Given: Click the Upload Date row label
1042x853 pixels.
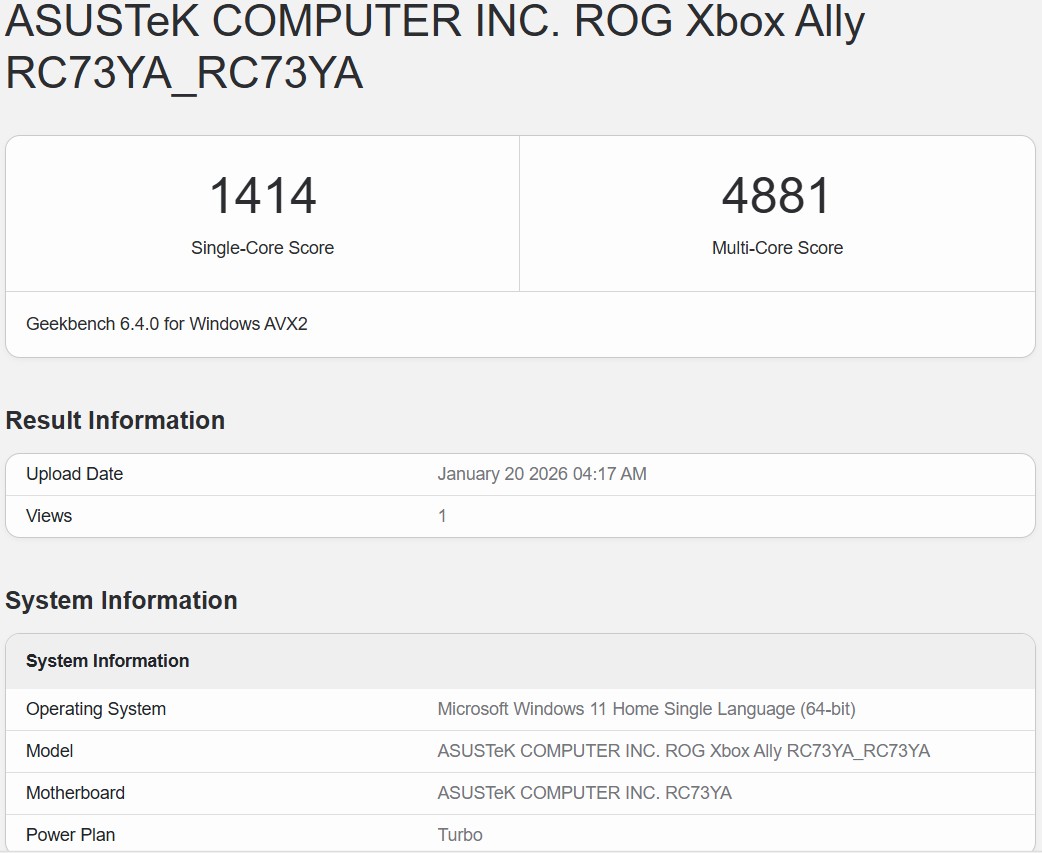Looking at the screenshot, I should (x=75, y=474).
